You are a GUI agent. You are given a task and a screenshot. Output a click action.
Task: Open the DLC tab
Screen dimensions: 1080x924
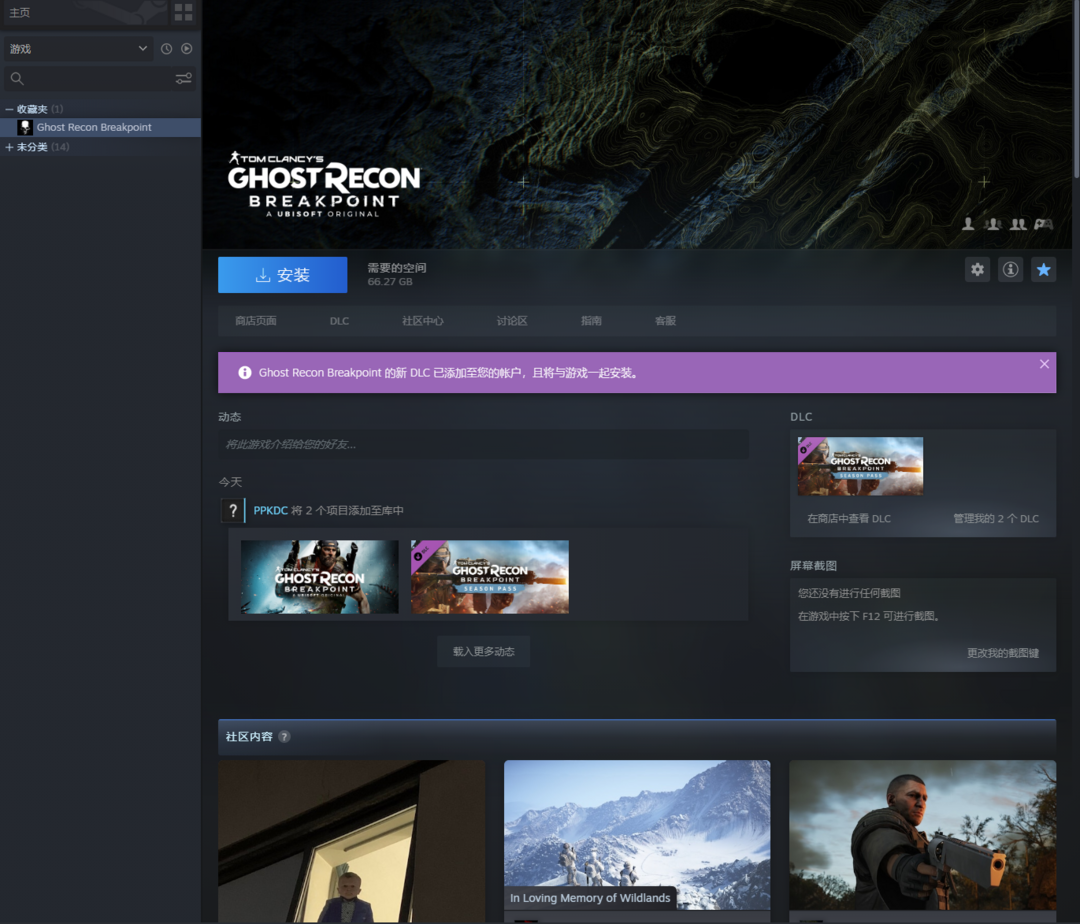pyautogui.click(x=339, y=321)
